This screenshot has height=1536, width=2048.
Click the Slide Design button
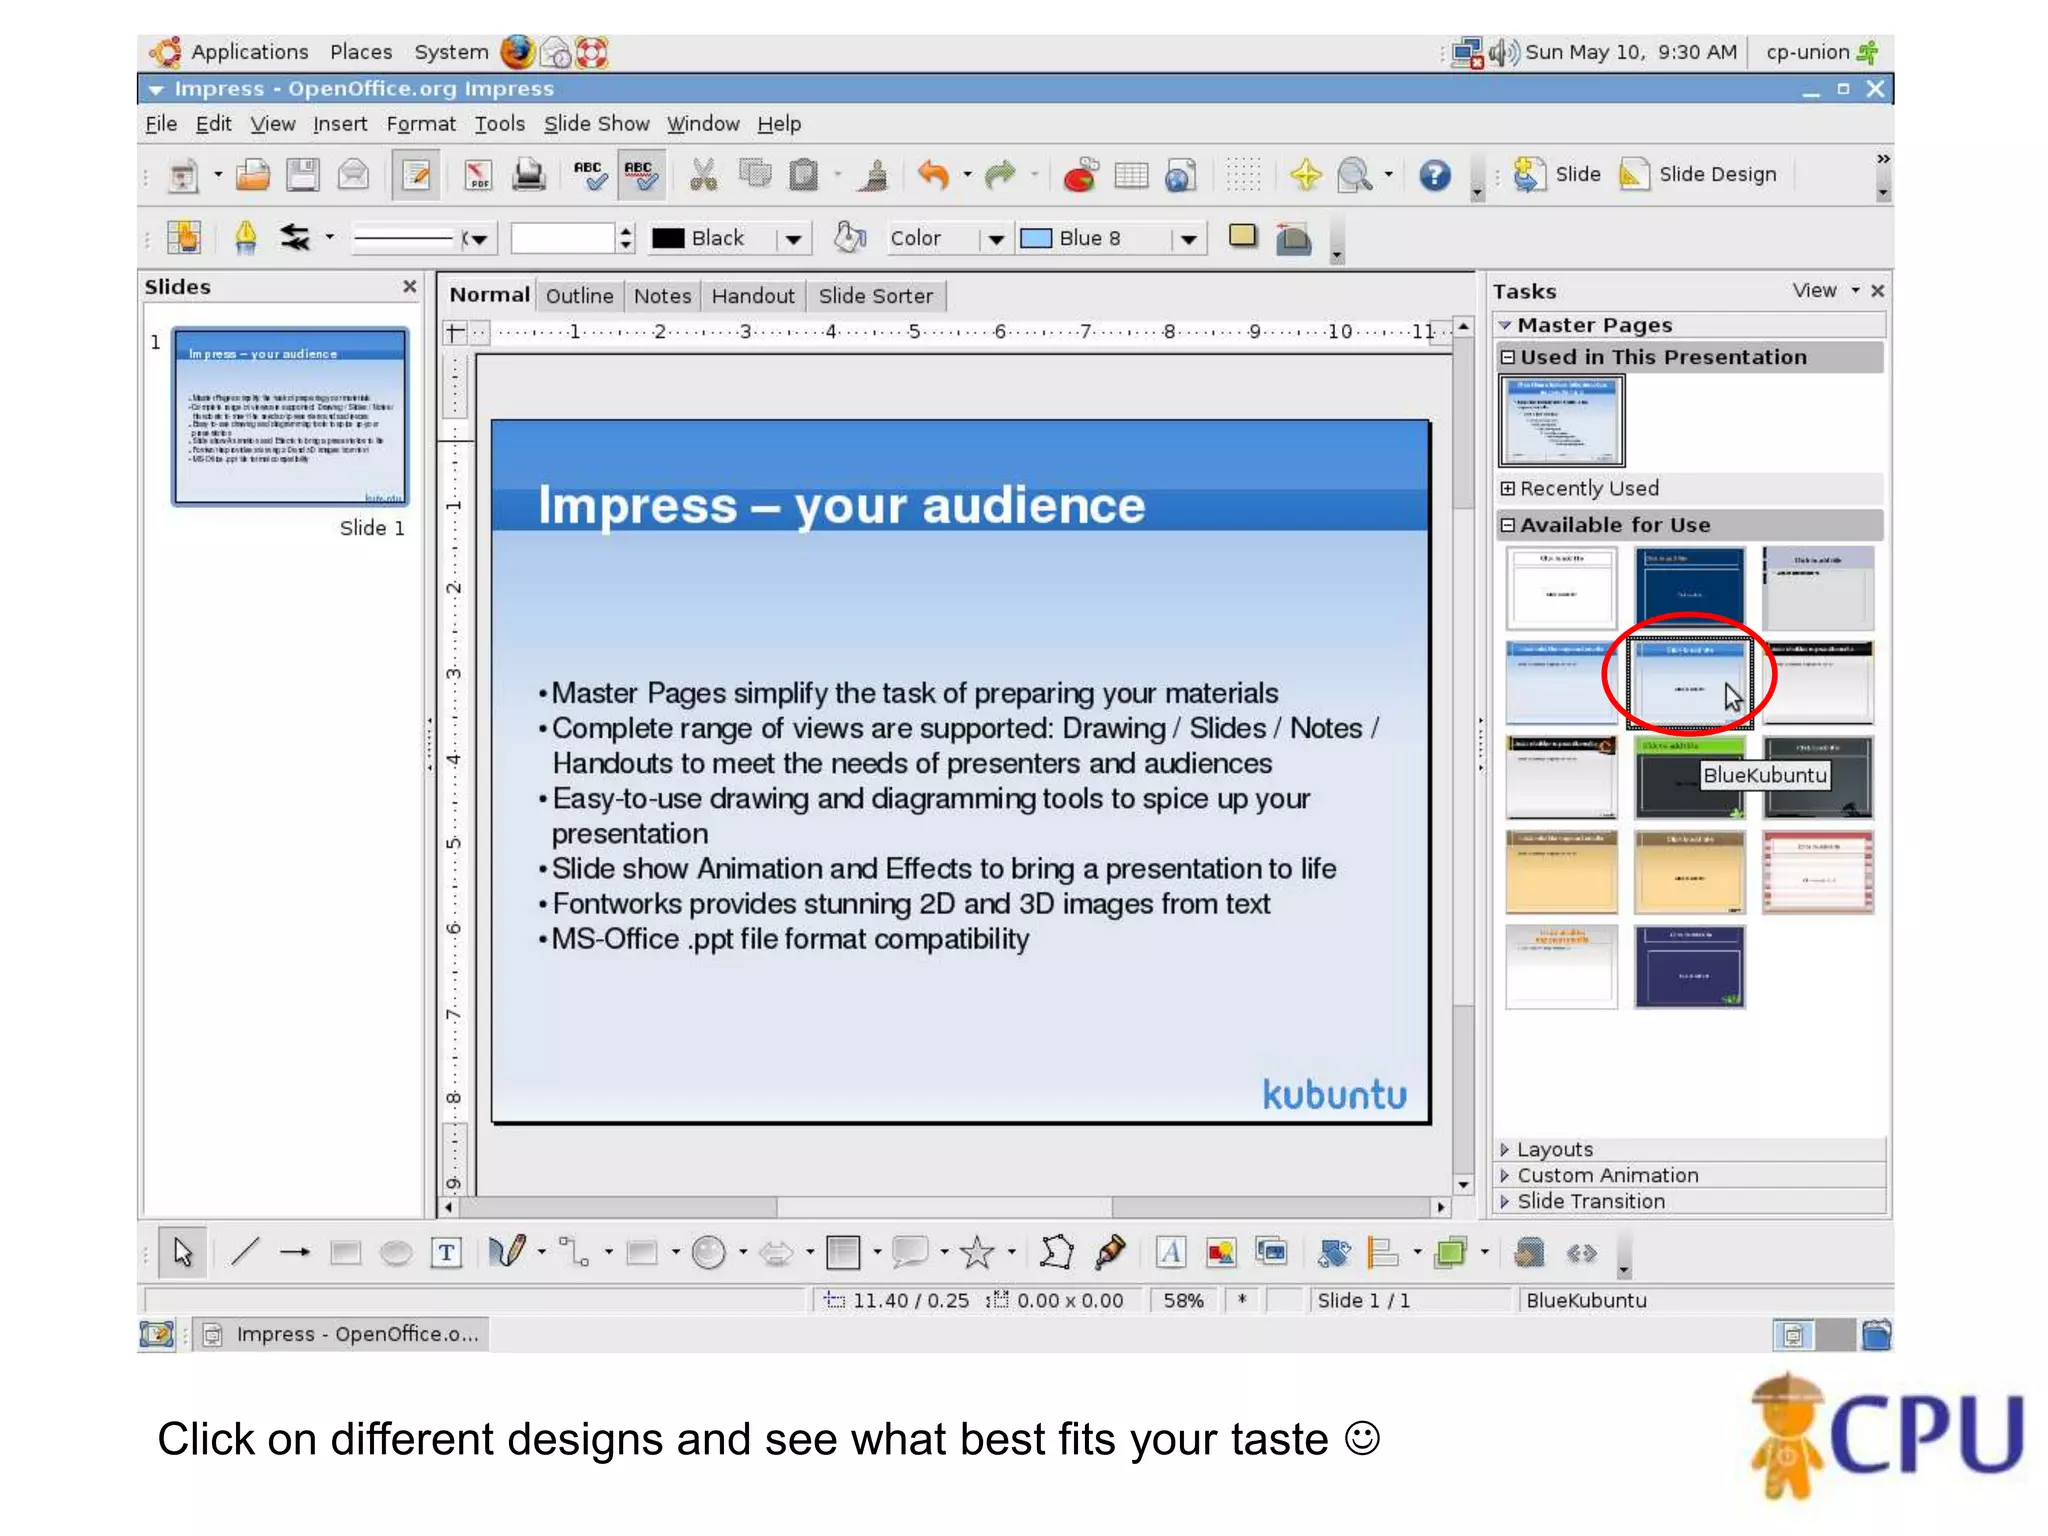click(x=1698, y=175)
